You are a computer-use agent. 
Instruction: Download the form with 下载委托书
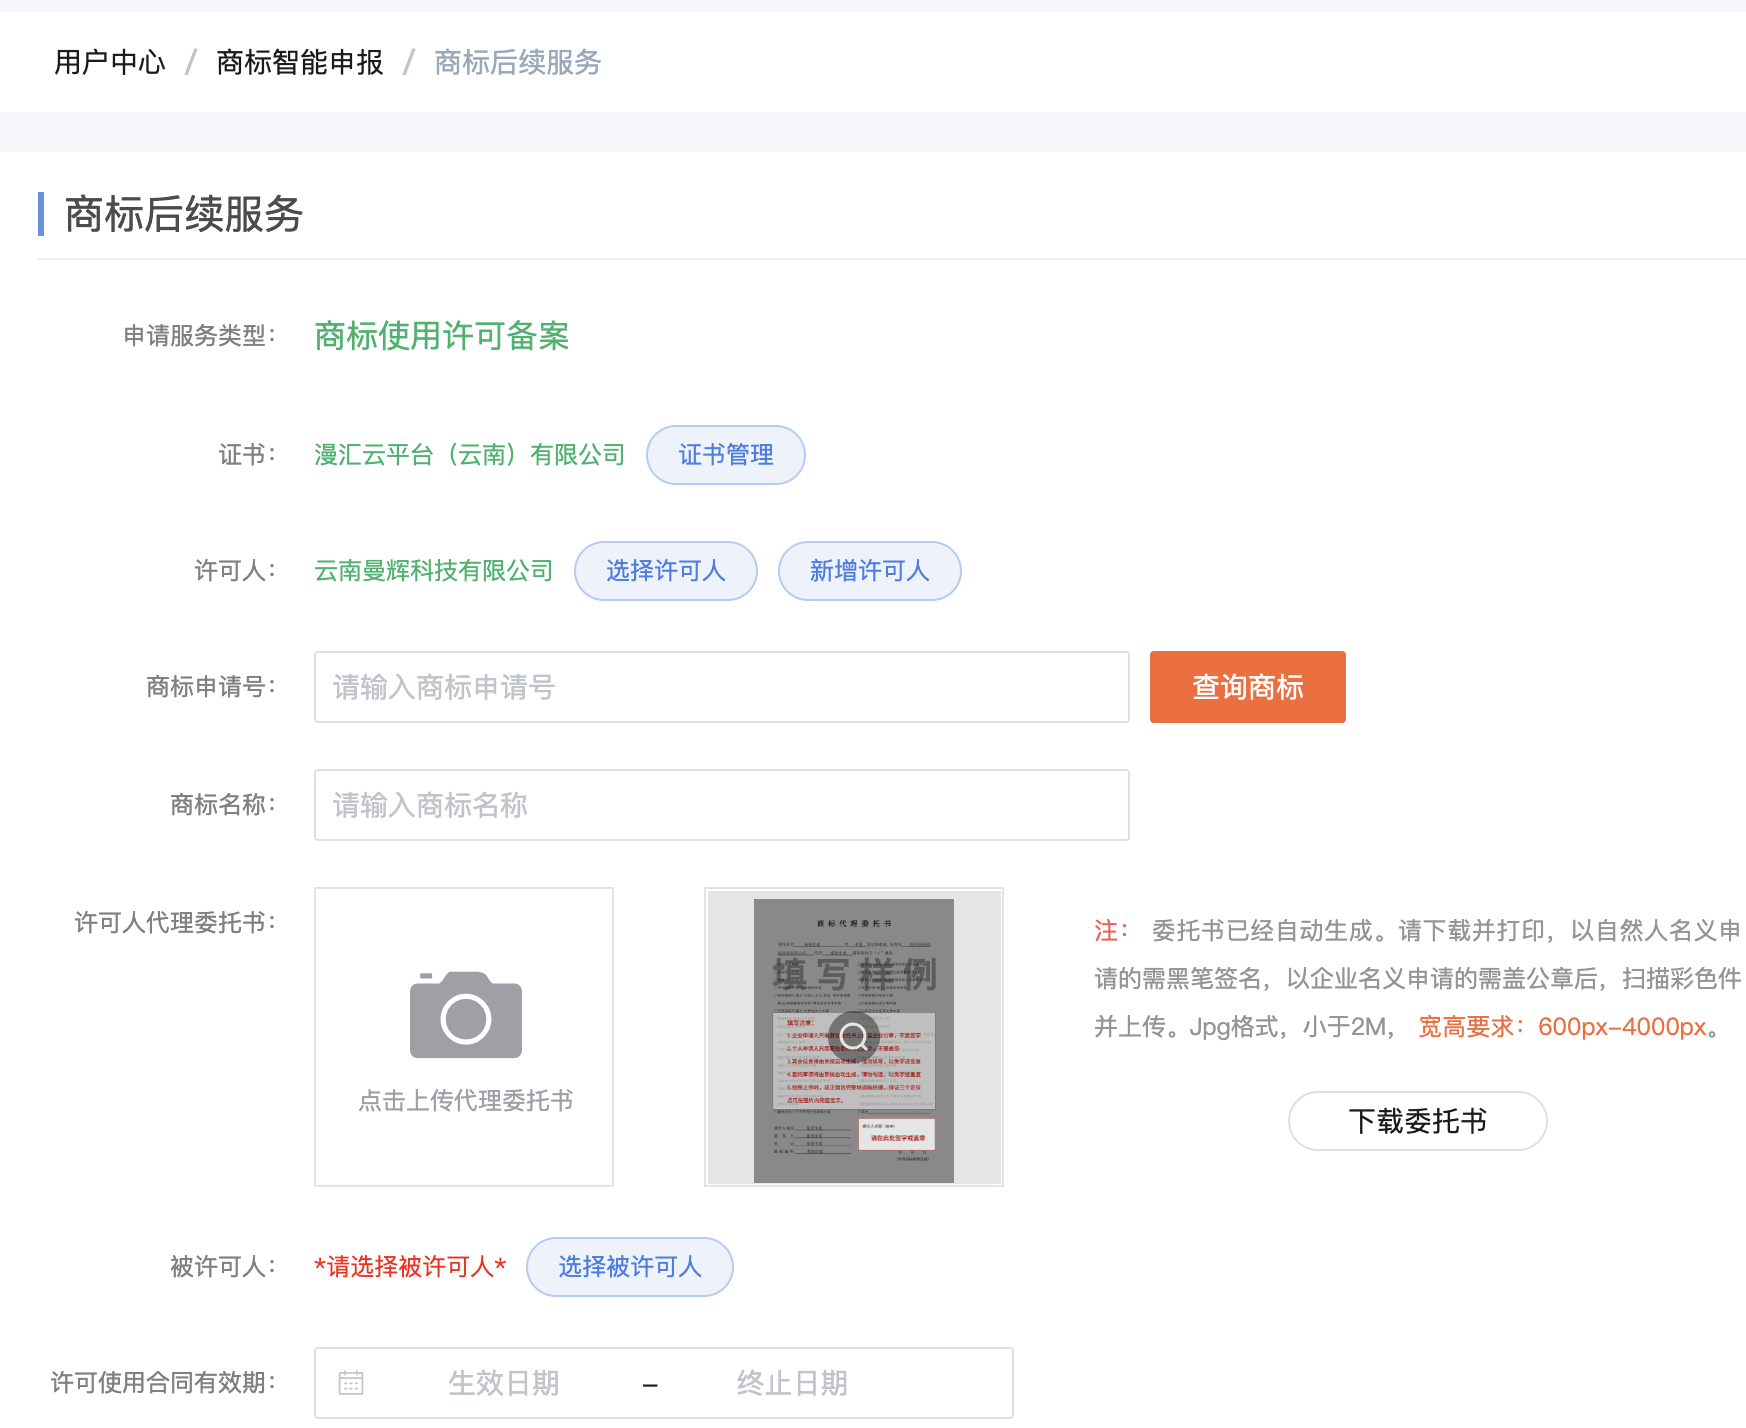click(1417, 1121)
